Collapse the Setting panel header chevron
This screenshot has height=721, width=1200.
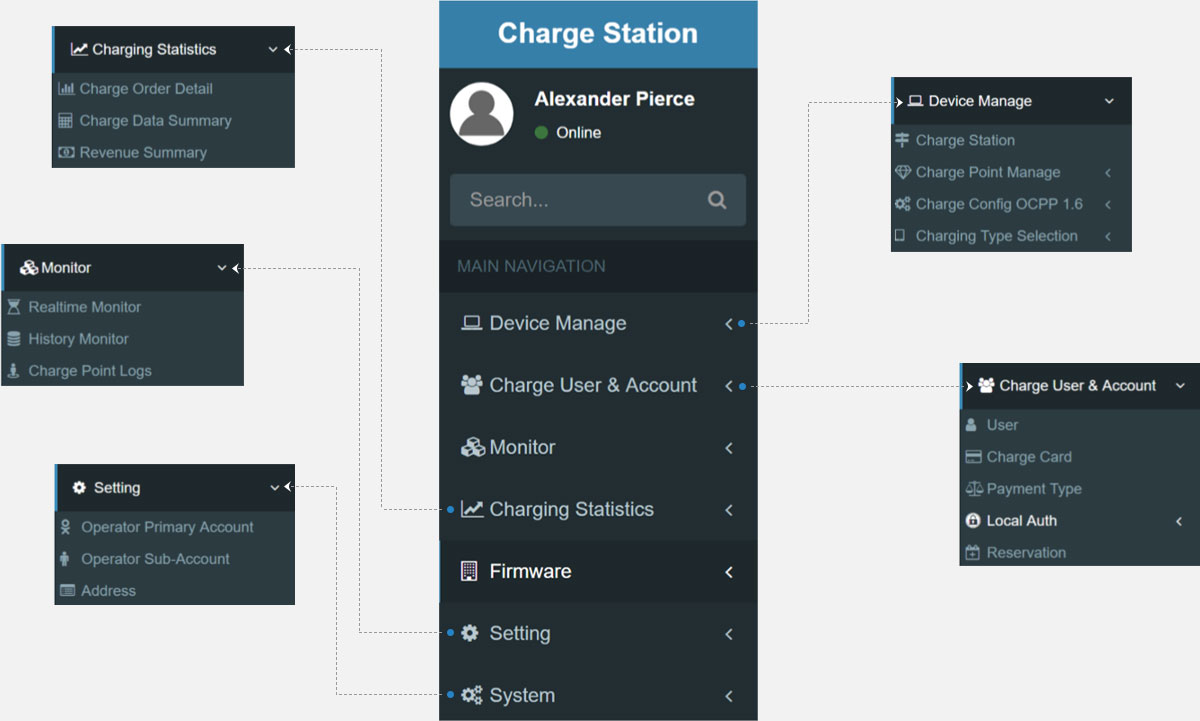pos(275,488)
